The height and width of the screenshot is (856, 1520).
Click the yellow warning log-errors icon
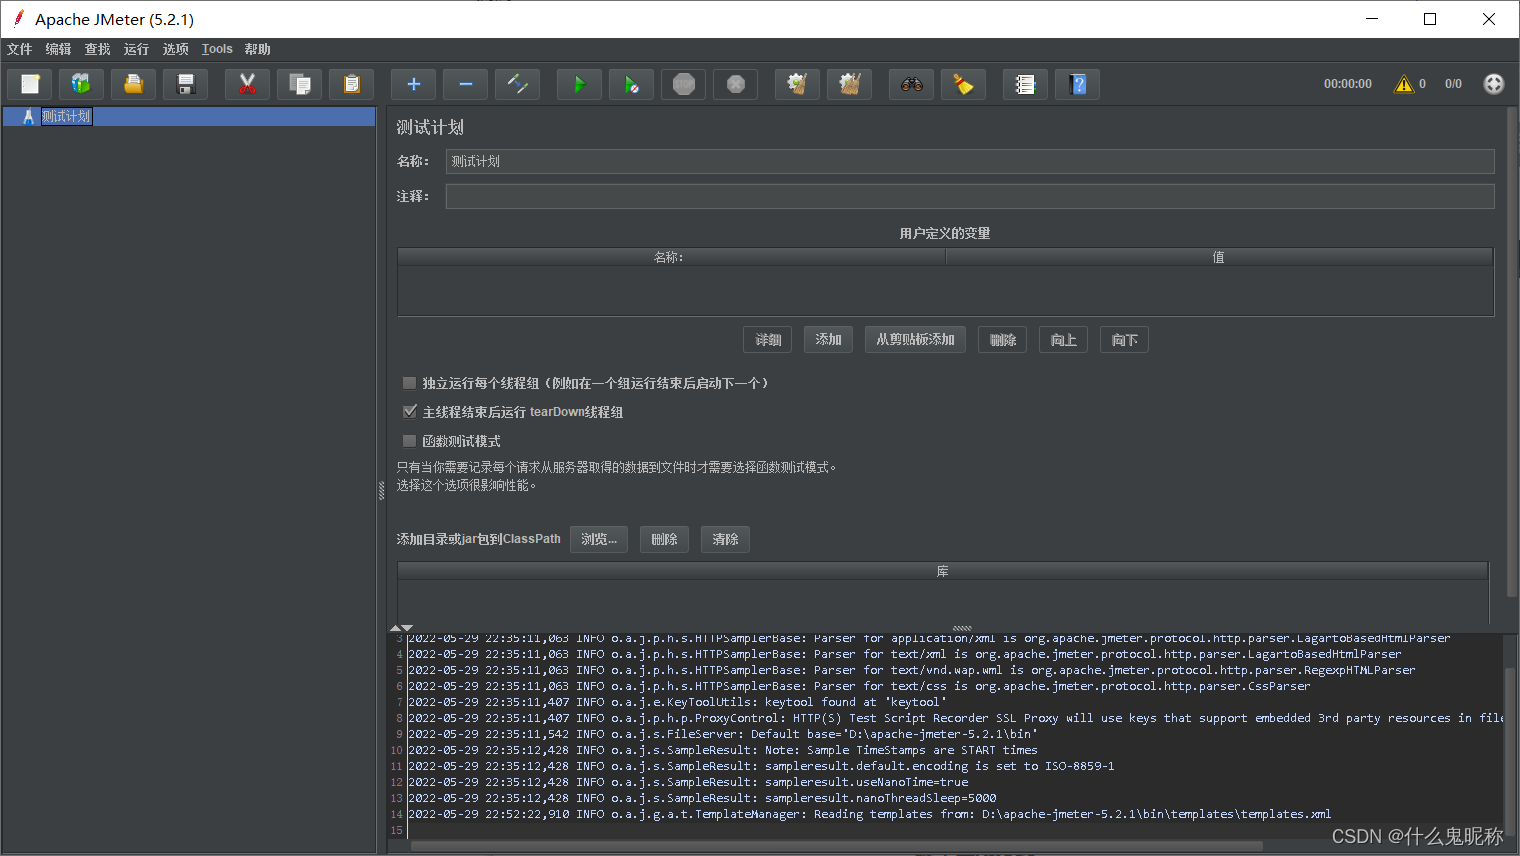pos(1404,84)
